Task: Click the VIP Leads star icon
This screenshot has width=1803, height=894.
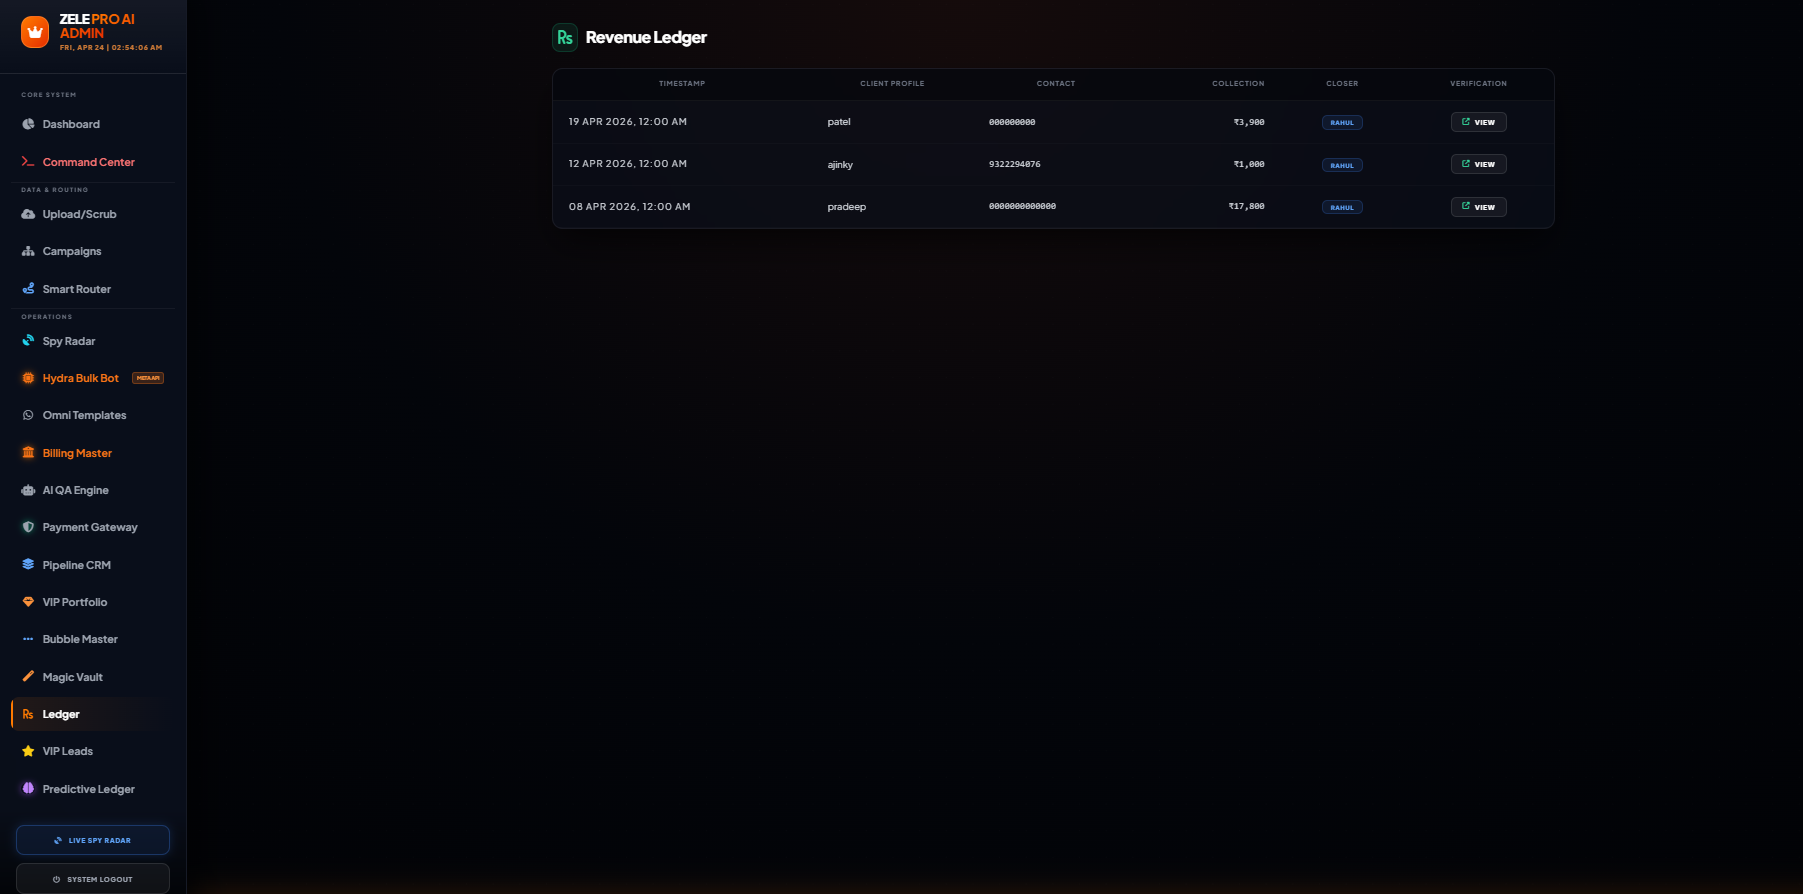Action: click(x=28, y=751)
